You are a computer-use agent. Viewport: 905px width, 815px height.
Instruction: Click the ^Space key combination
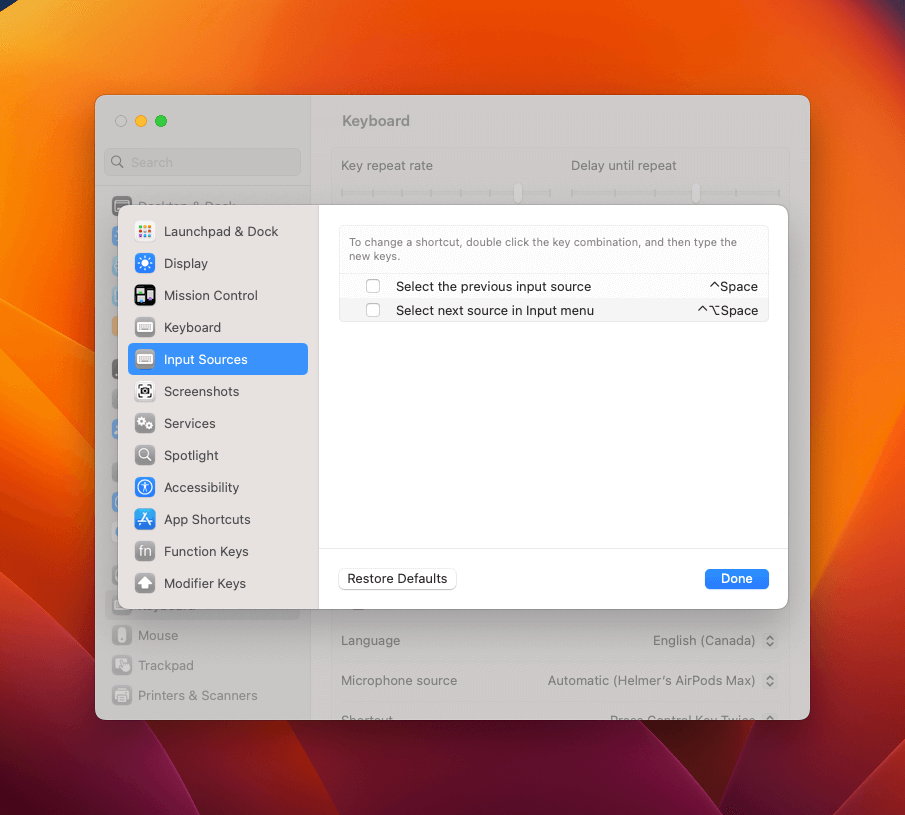(733, 286)
